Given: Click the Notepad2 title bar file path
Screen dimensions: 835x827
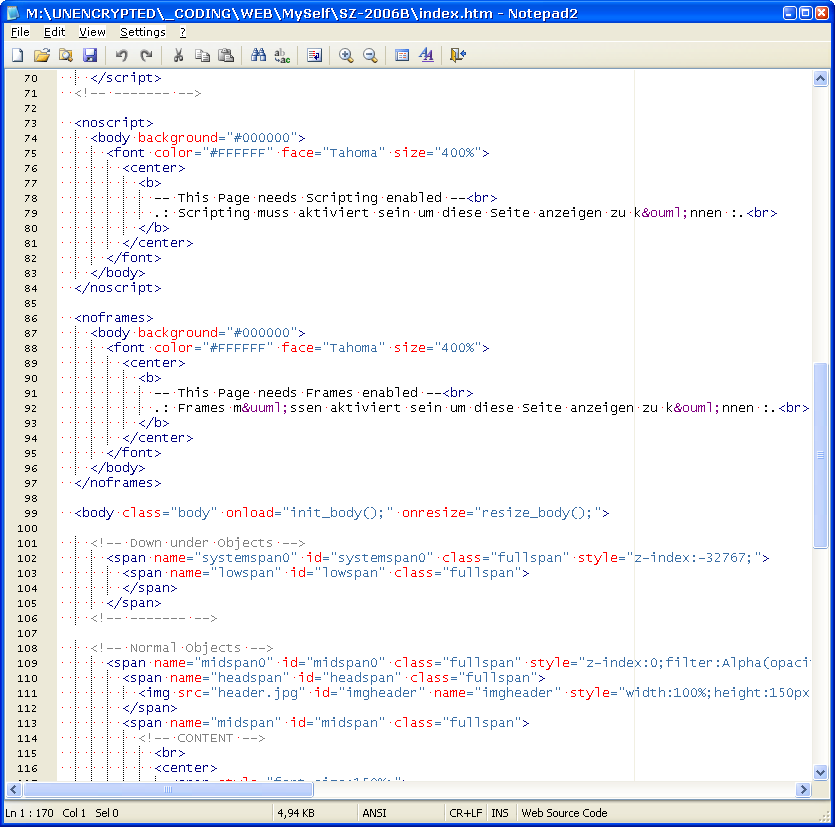Looking at the screenshot, I should (259, 13).
